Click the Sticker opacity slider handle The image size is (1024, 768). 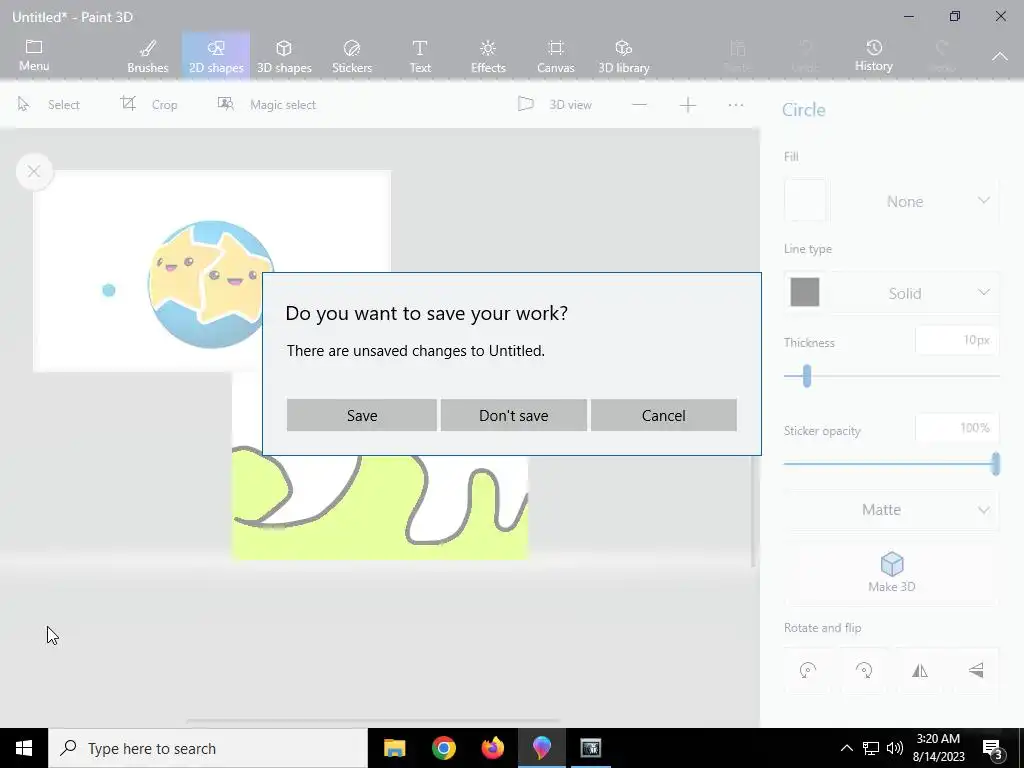(x=995, y=464)
